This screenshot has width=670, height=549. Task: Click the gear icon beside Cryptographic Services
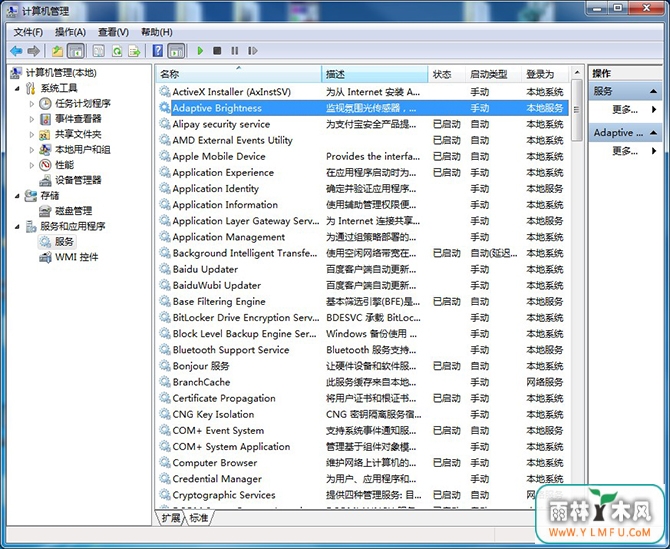tap(165, 495)
